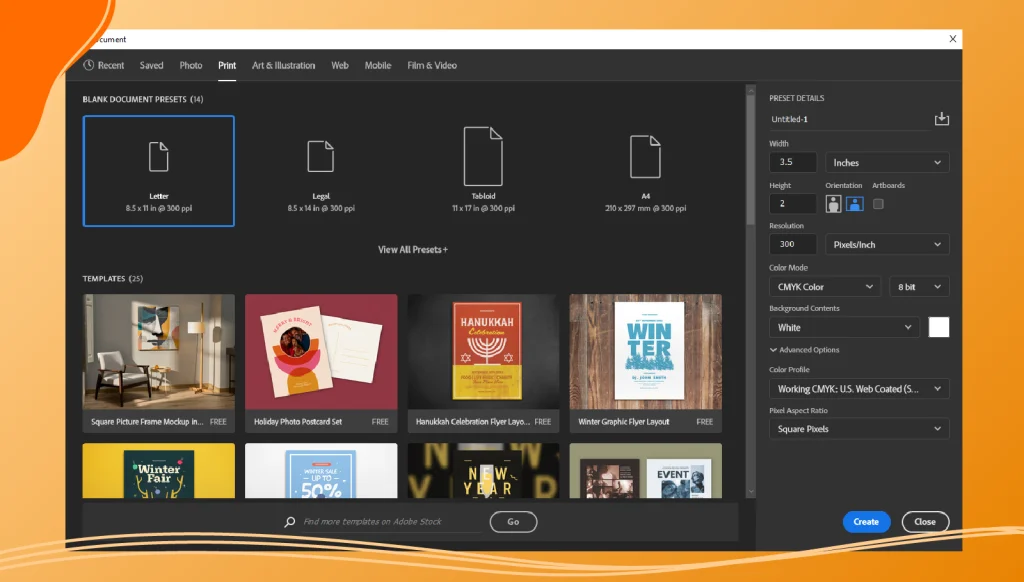The image size is (1024, 582).
Task: Click the Recent clock icon
Action: pyautogui.click(x=89, y=65)
